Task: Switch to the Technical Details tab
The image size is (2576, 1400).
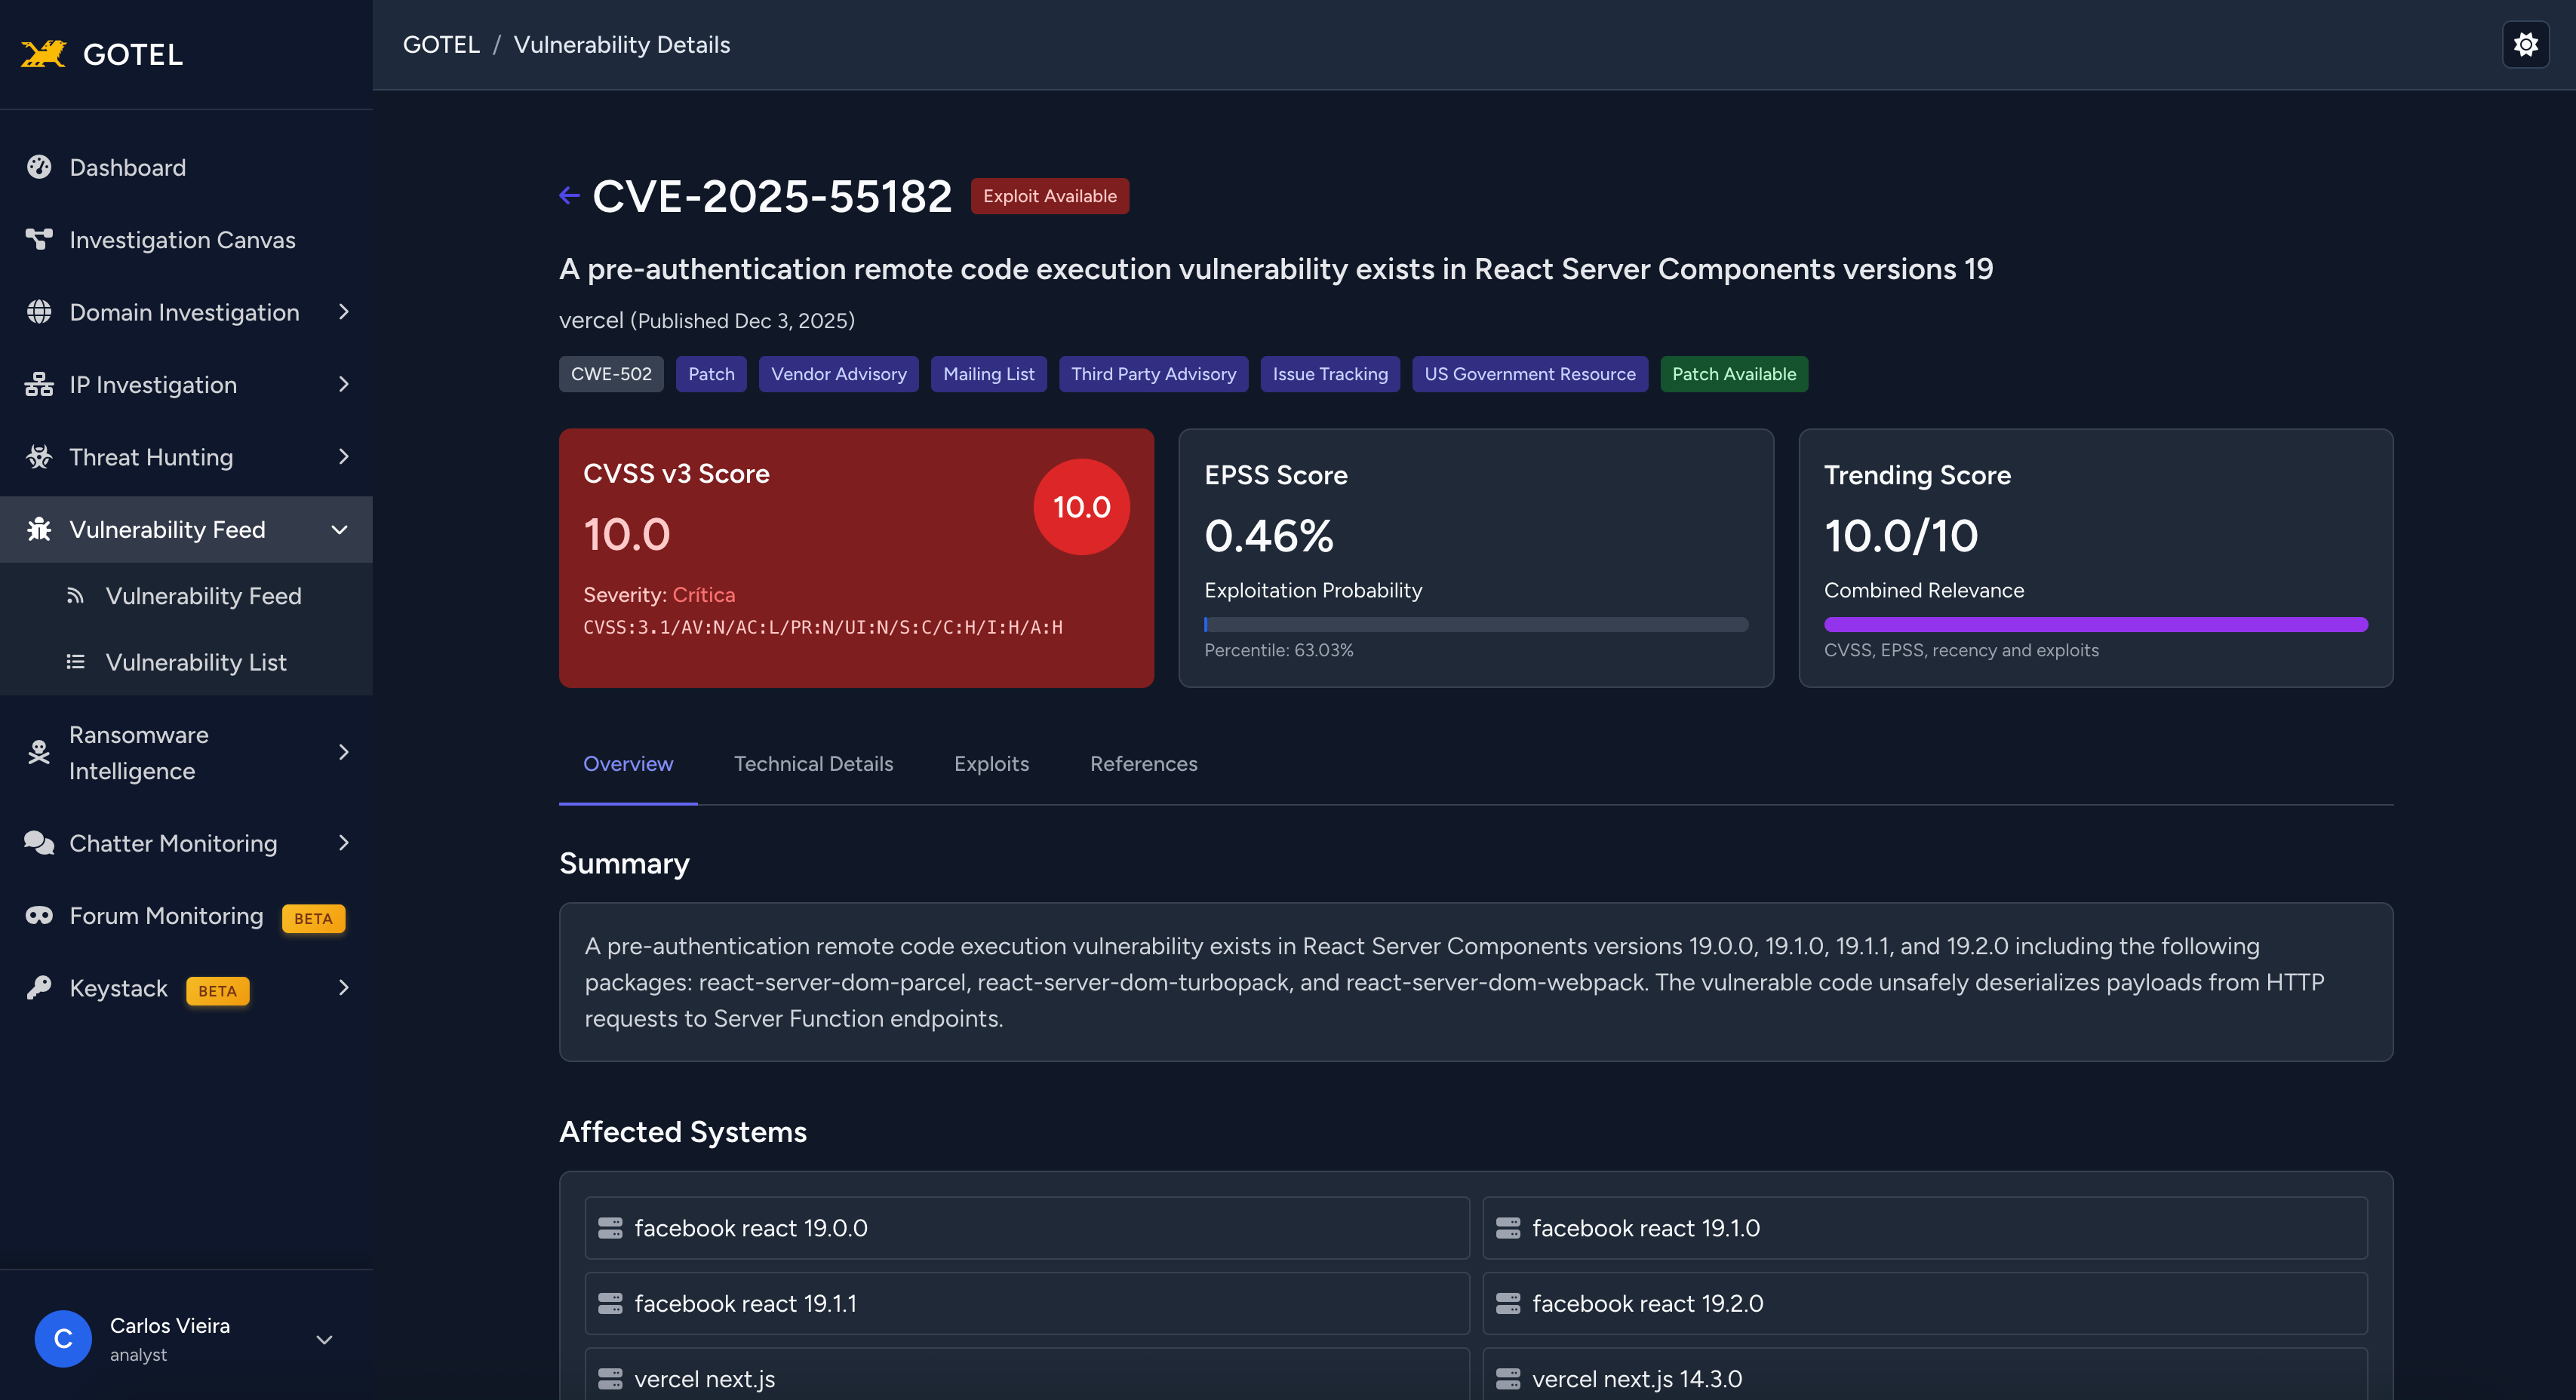Action: pyautogui.click(x=813, y=764)
